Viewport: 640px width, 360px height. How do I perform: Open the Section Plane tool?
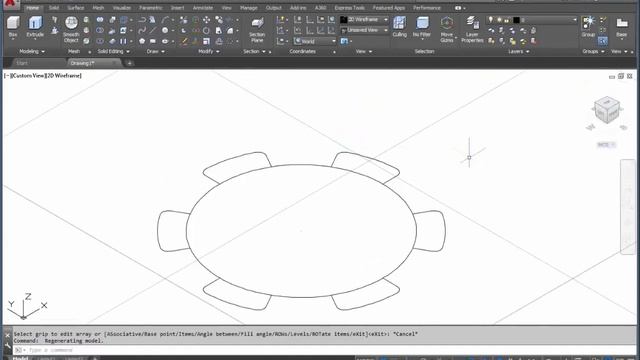[x=257, y=29]
